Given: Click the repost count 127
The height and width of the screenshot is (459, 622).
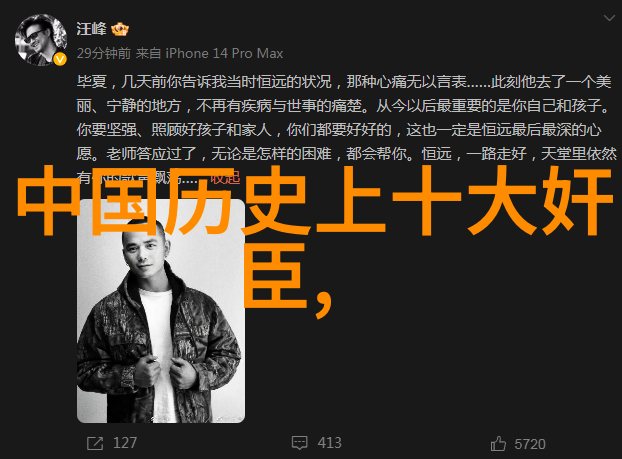Looking at the screenshot, I should [125, 443].
